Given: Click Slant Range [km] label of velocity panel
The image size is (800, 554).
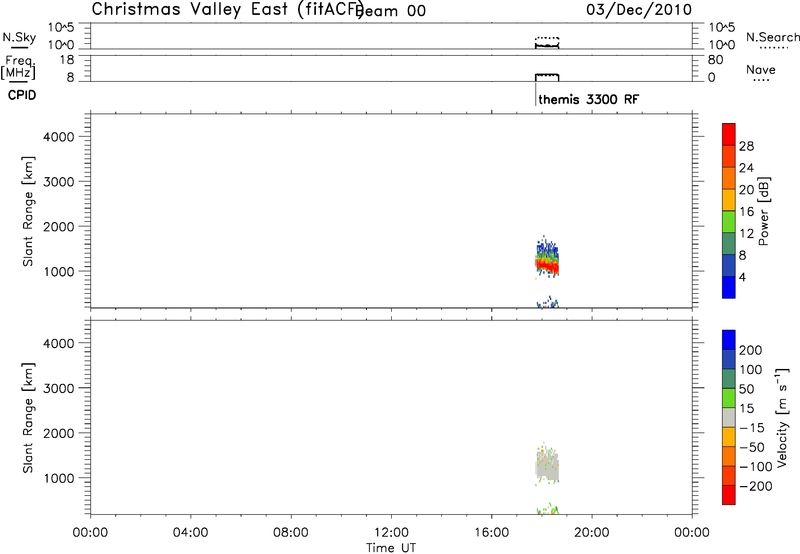Looking at the screenshot, I should 28,418.
